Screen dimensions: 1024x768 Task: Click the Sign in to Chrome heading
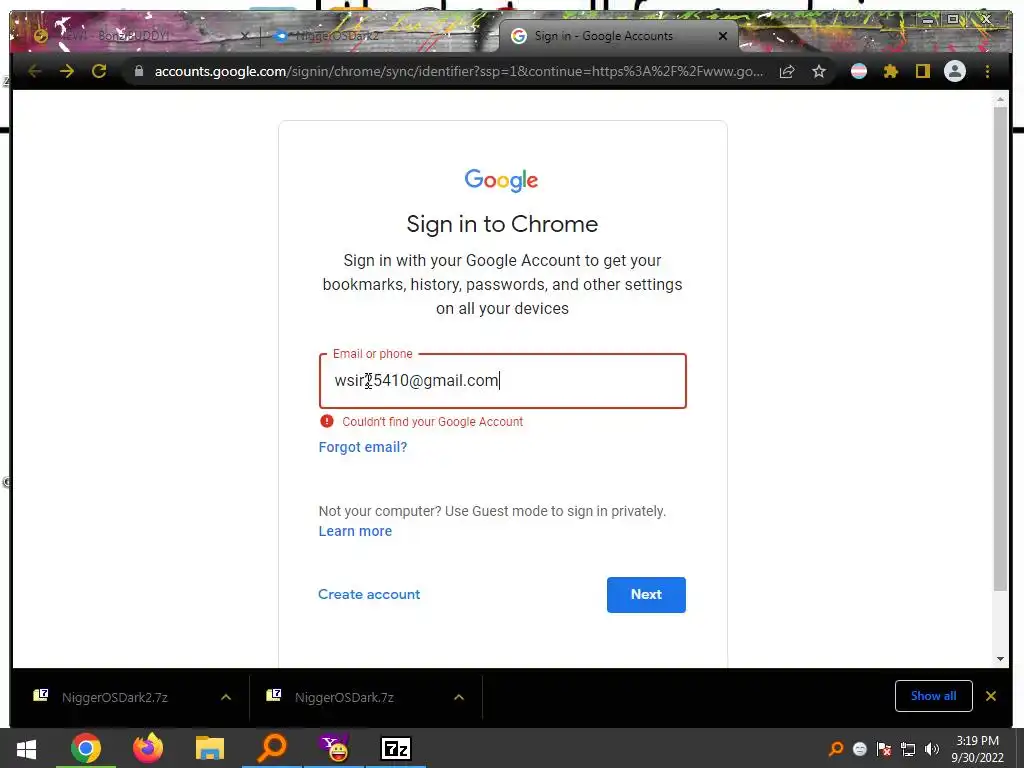click(x=502, y=224)
